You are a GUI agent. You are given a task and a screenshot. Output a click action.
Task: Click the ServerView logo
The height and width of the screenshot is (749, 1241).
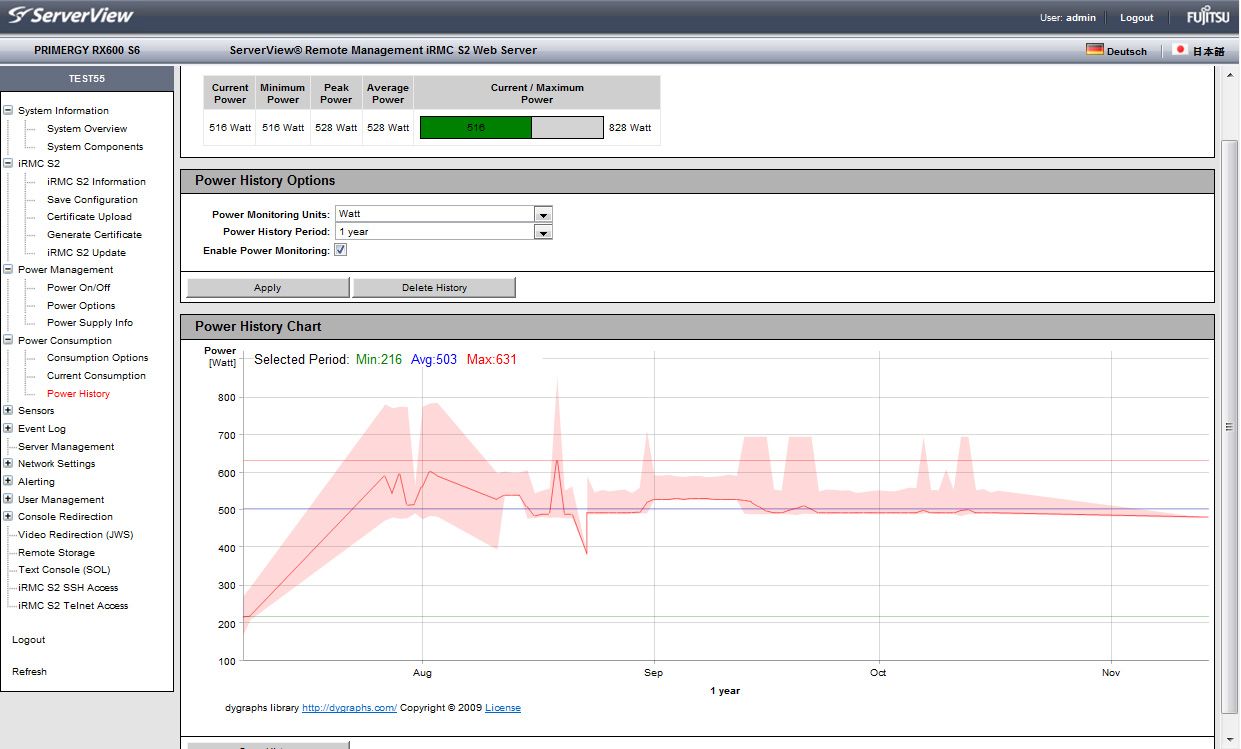point(71,16)
